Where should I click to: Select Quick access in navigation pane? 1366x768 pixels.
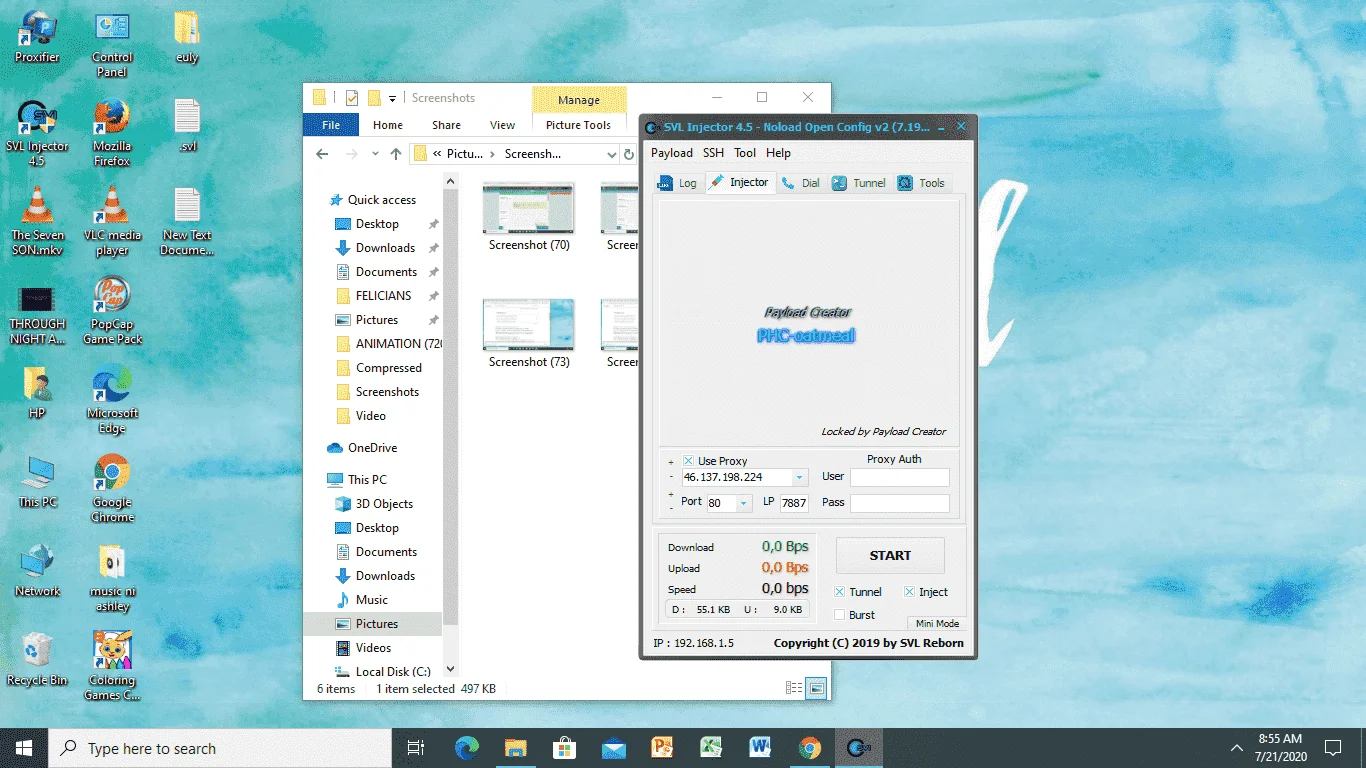(381, 200)
